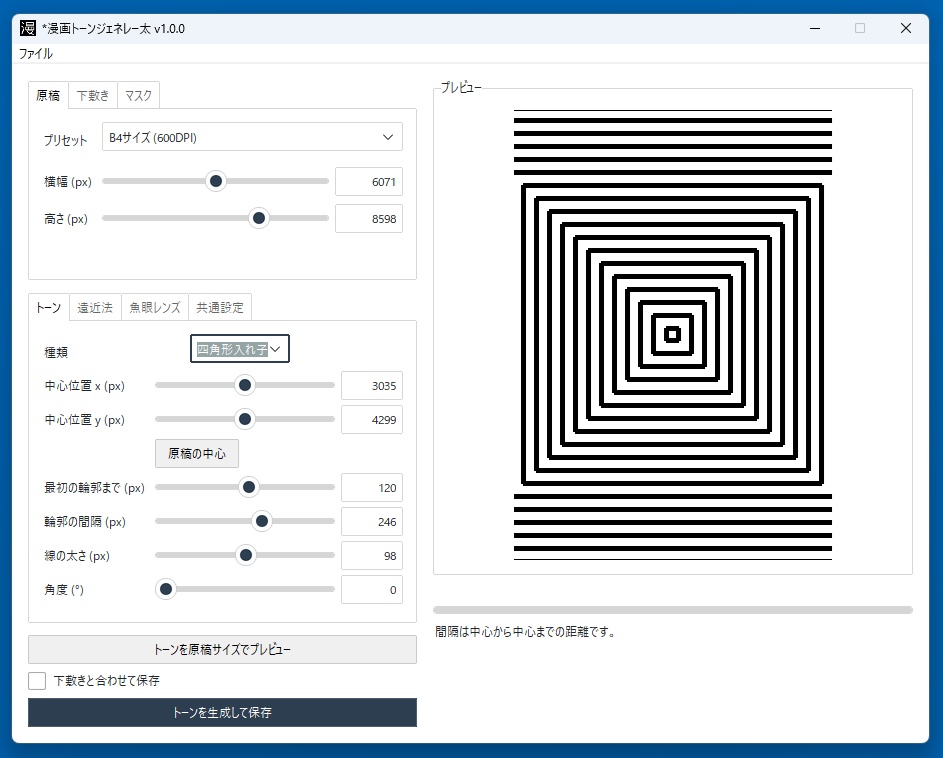The height and width of the screenshot is (758, 943).
Task: Click the progress bar below the preview
Action: click(x=673, y=610)
